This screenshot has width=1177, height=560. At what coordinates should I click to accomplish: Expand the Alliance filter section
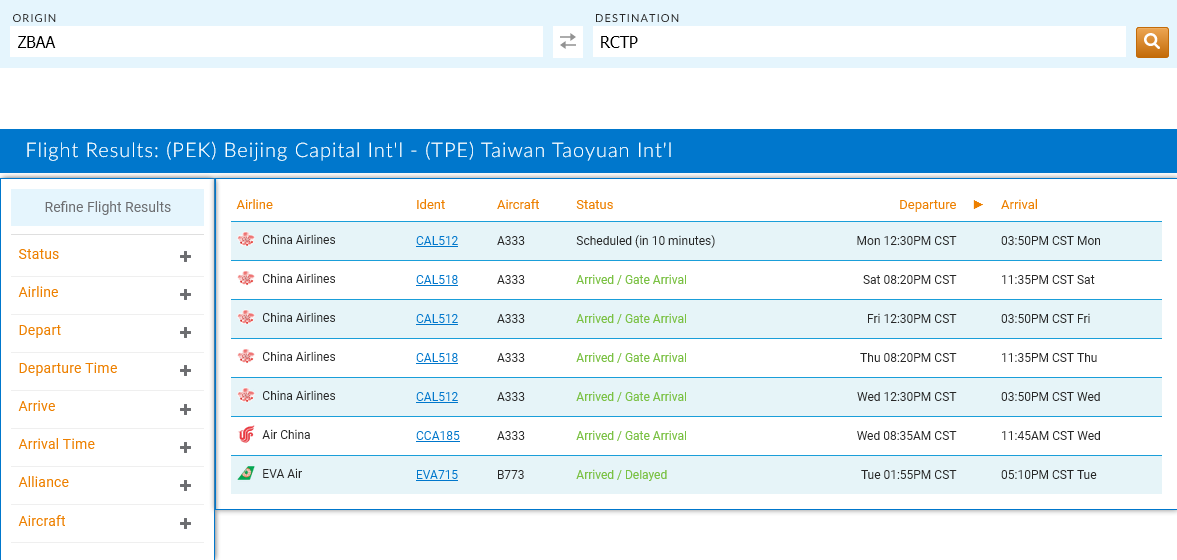(185, 485)
